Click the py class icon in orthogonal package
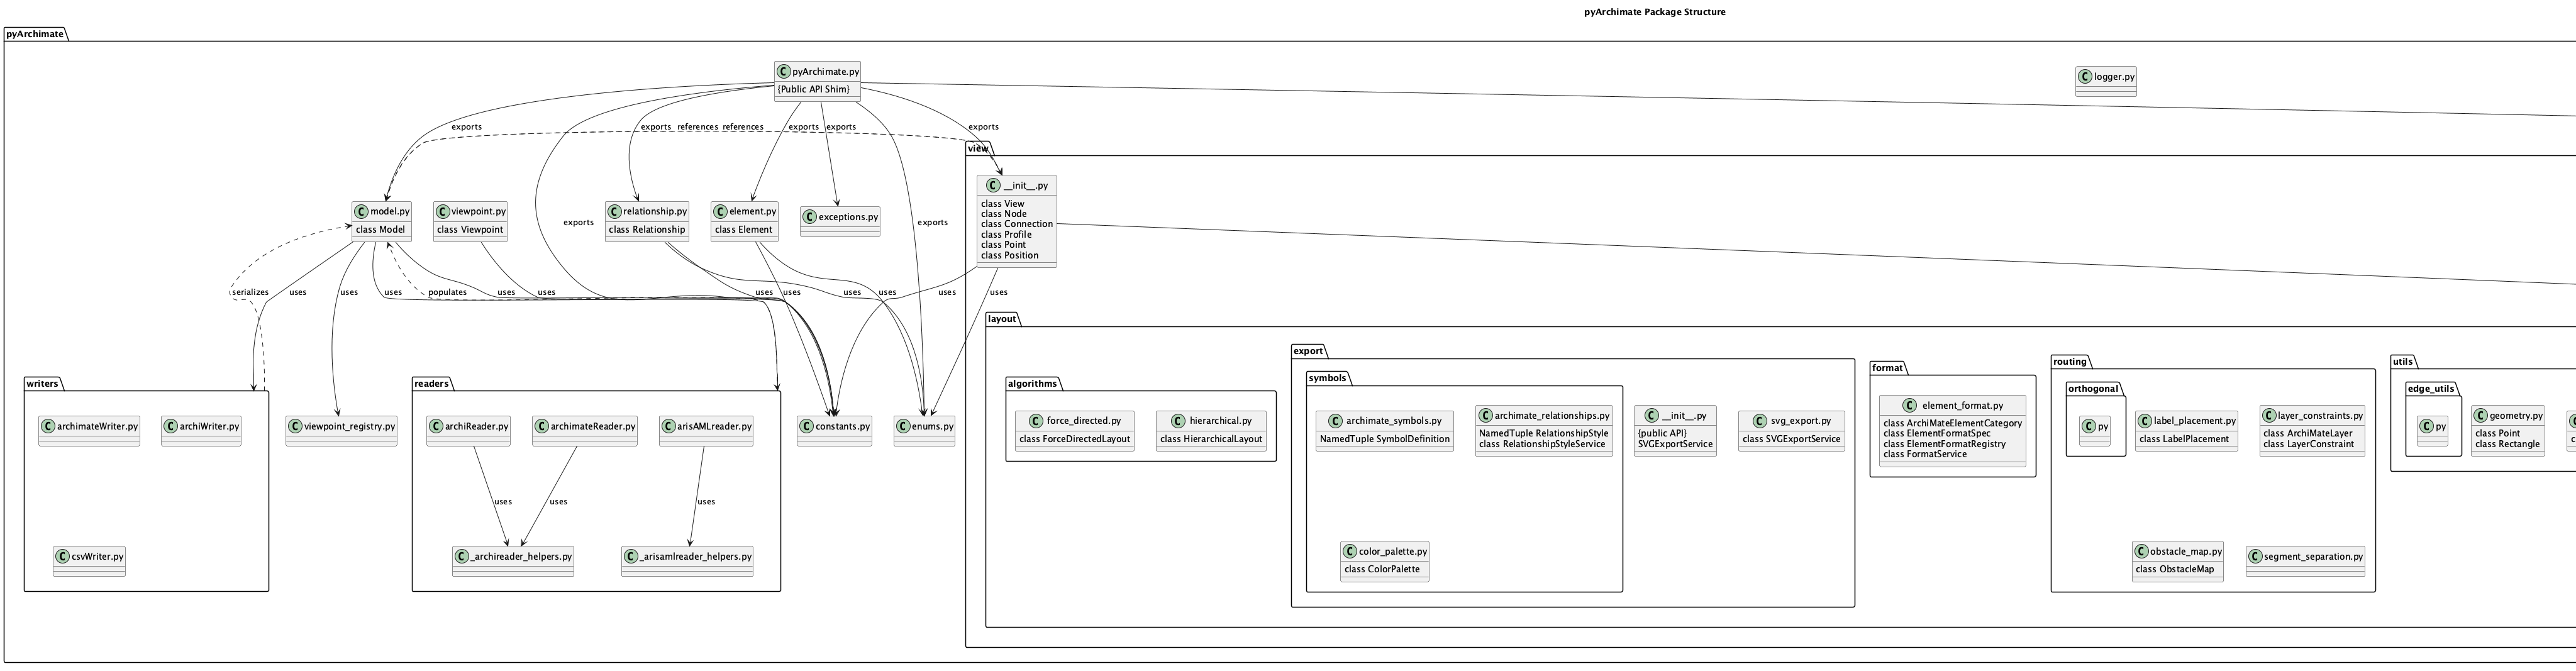This screenshot has width=2576, height=671. pos(2090,426)
